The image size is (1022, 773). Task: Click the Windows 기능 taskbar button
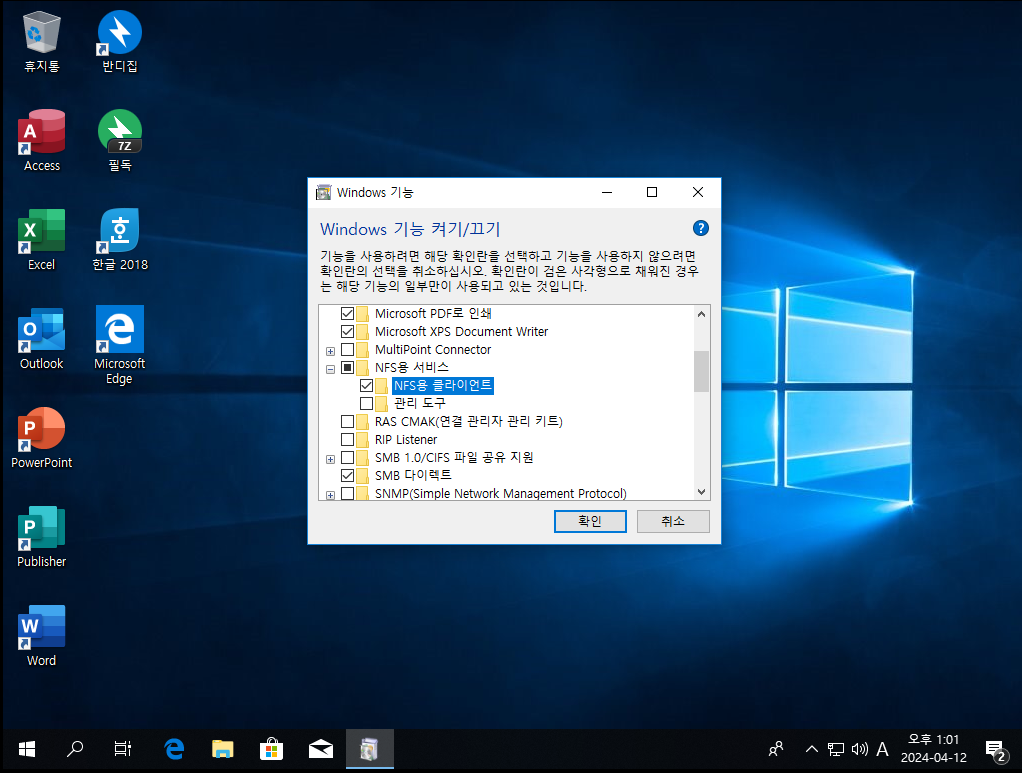370,750
